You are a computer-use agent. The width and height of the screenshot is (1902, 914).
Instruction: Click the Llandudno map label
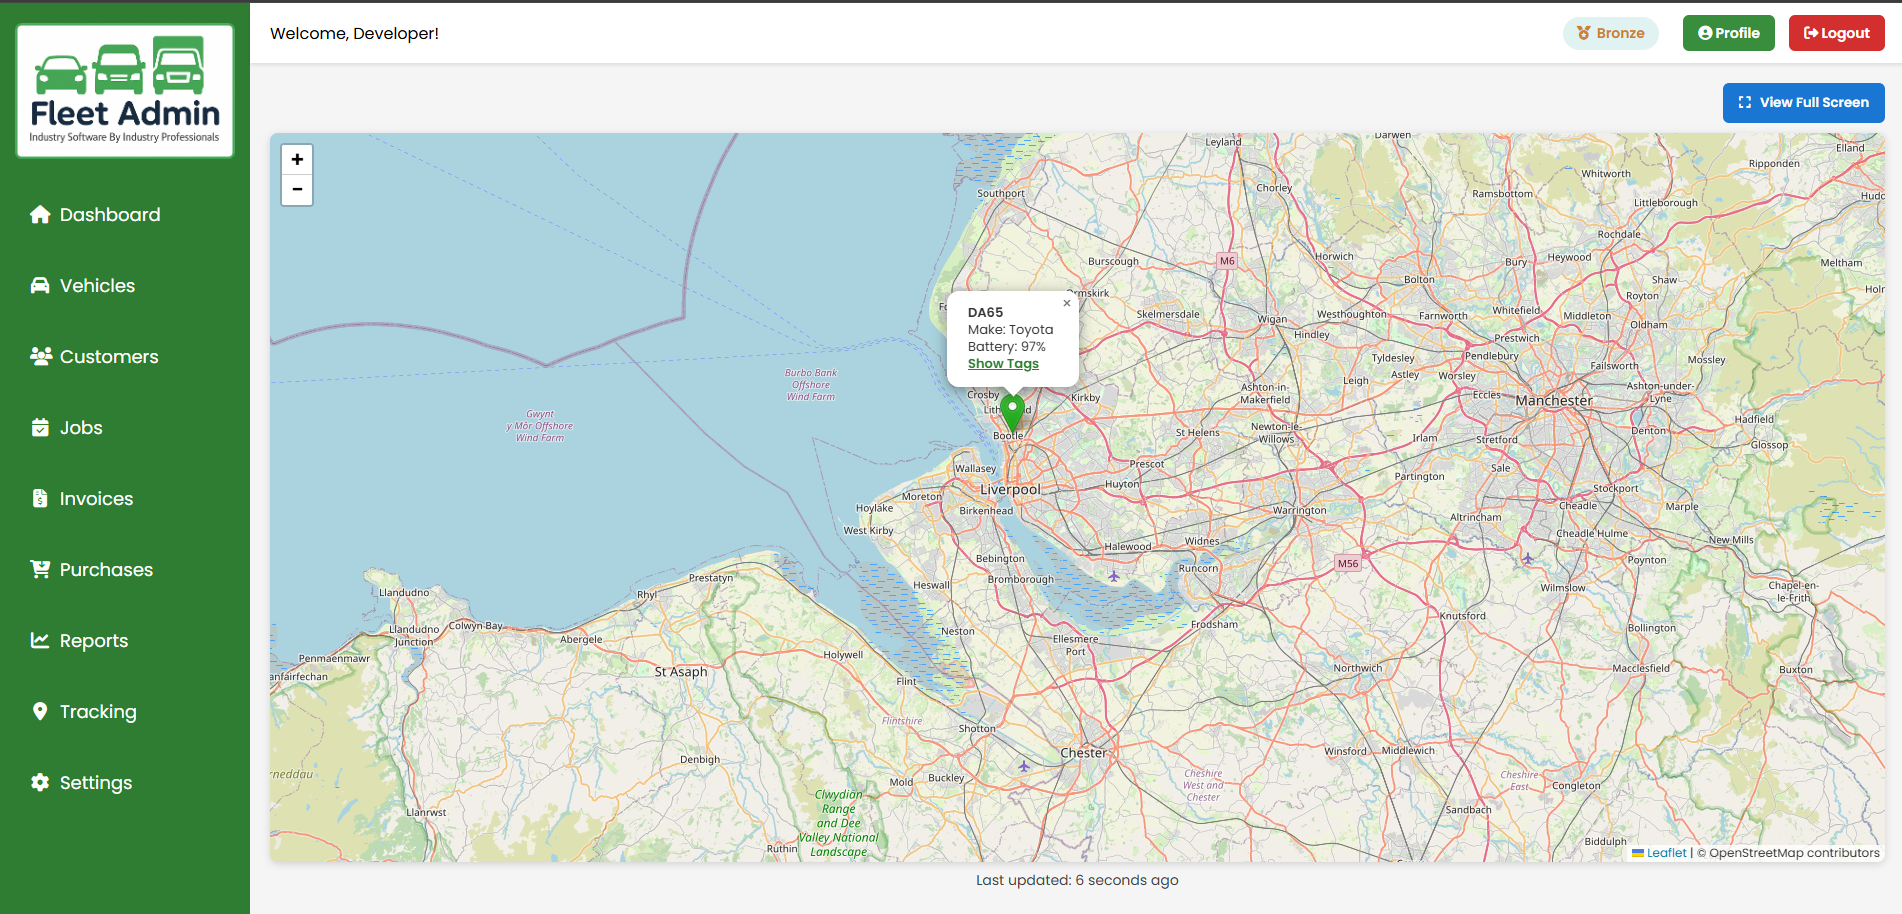[x=404, y=592]
